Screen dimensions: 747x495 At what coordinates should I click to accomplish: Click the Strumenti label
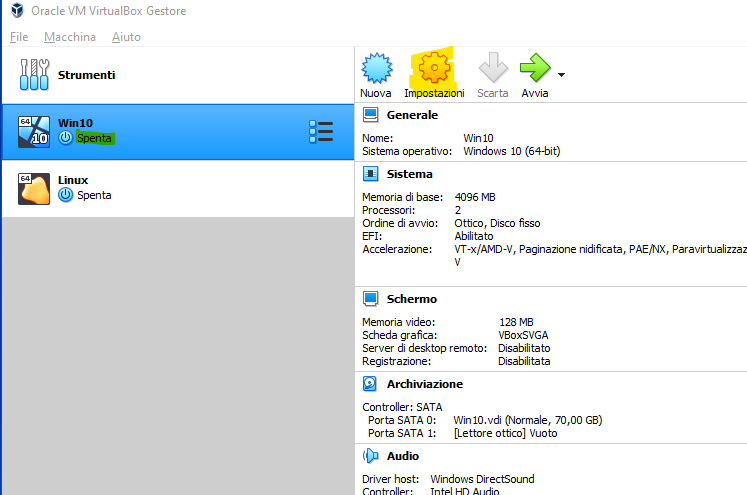point(86,75)
